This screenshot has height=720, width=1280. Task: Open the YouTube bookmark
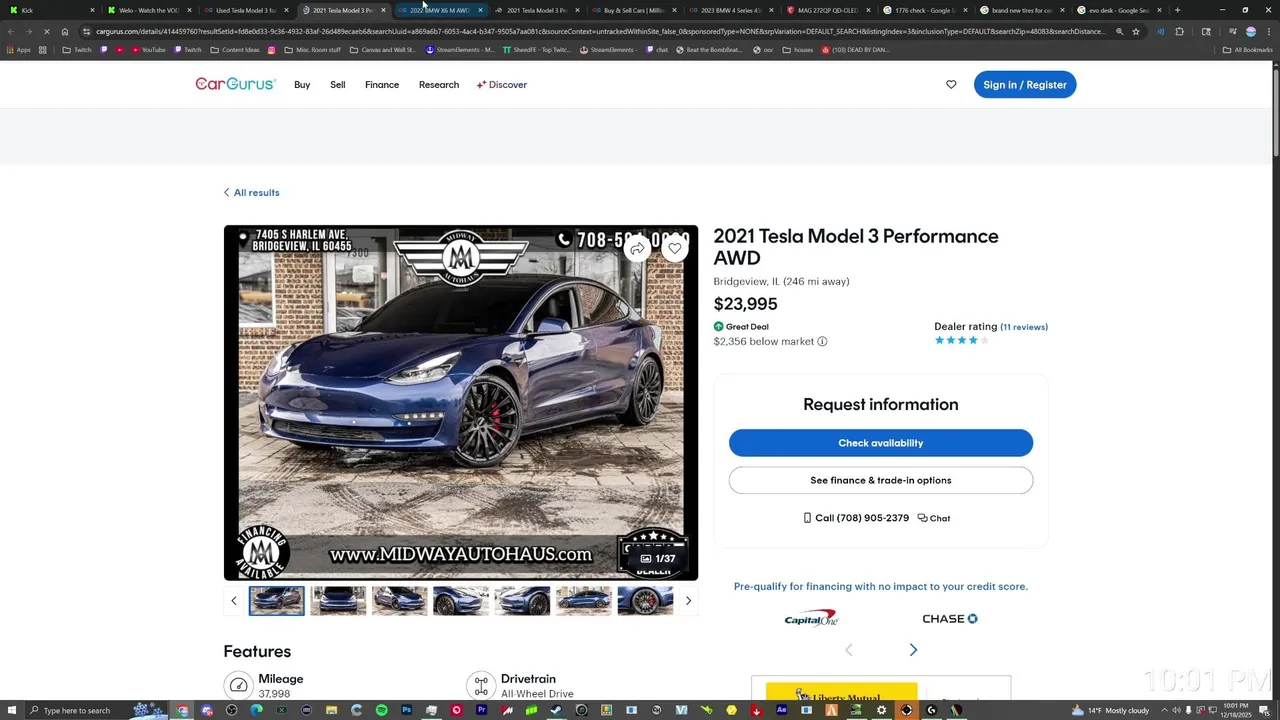click(x=148, y=50)
